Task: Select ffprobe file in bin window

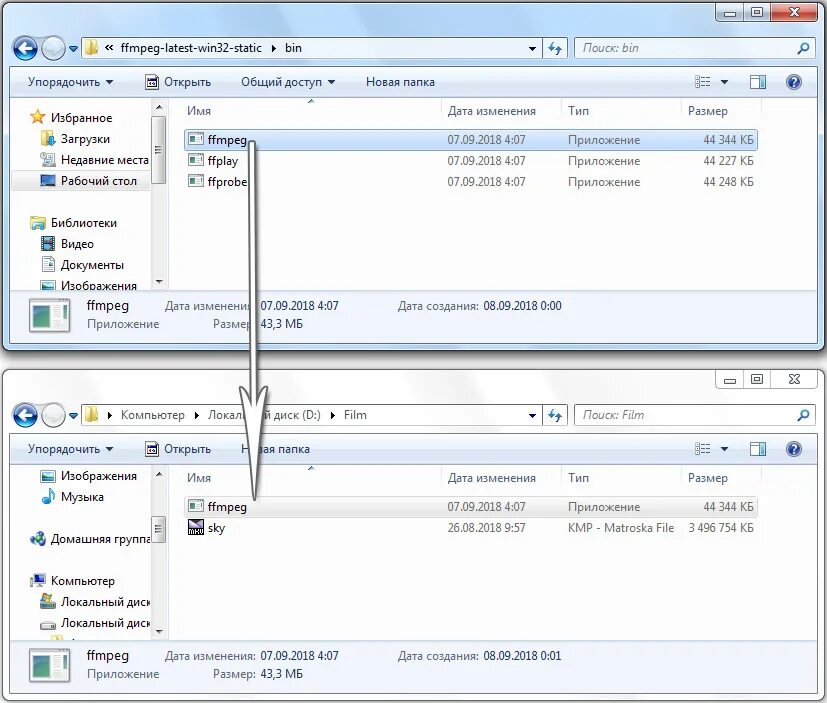Action: pyautogui.click(x=471, y=182)
